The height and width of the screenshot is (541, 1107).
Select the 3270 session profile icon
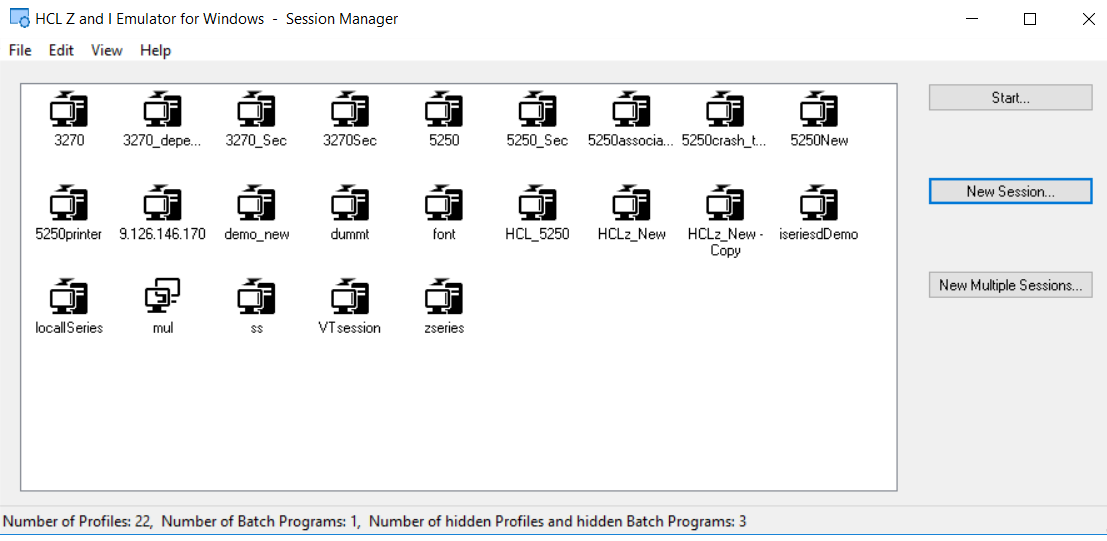[x=69, y=108]
